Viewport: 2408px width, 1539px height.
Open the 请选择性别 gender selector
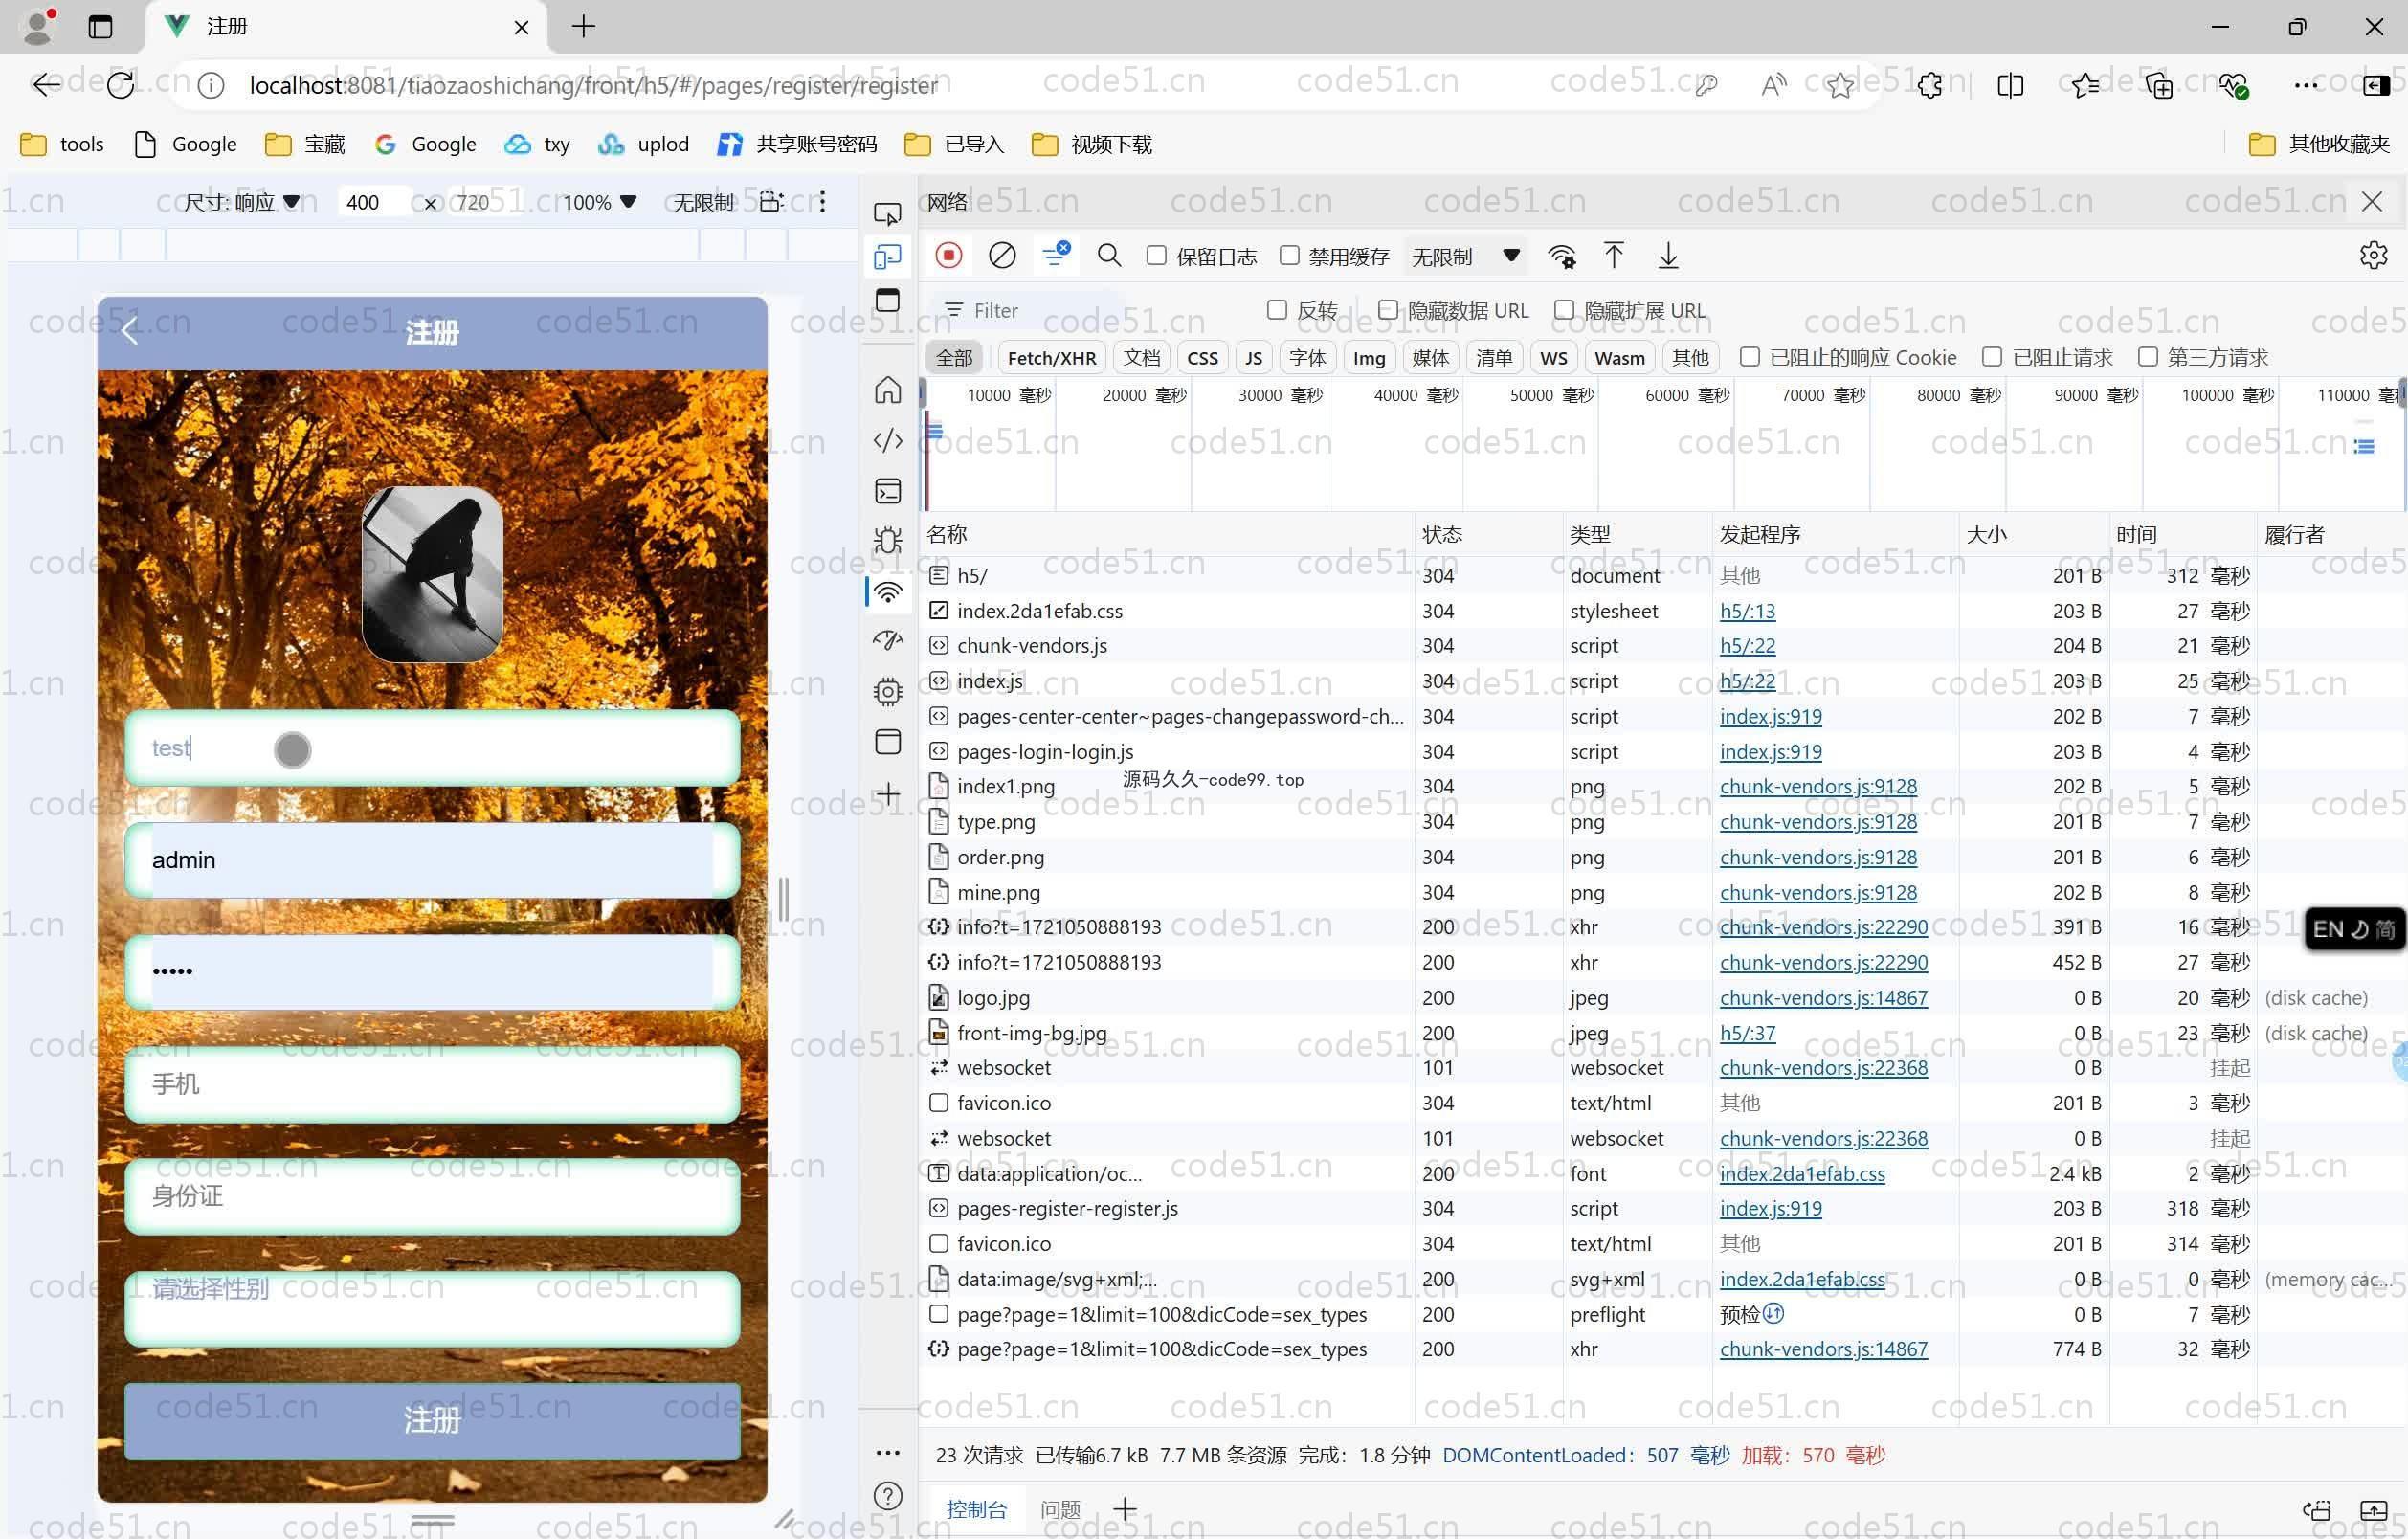[432, 1308]
